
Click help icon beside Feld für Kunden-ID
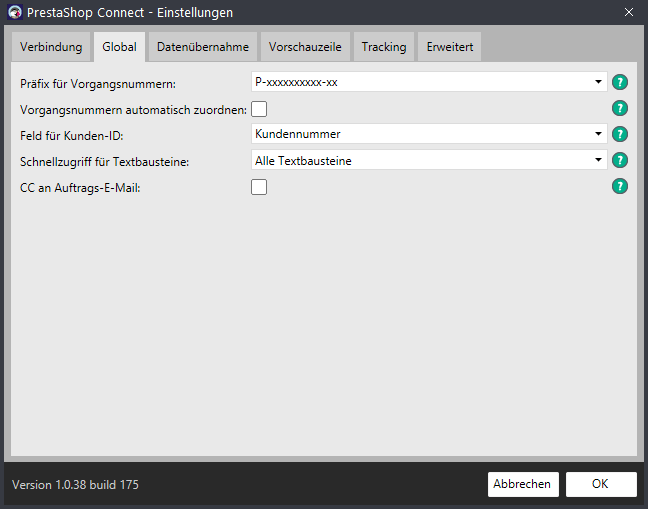[619, 134]
